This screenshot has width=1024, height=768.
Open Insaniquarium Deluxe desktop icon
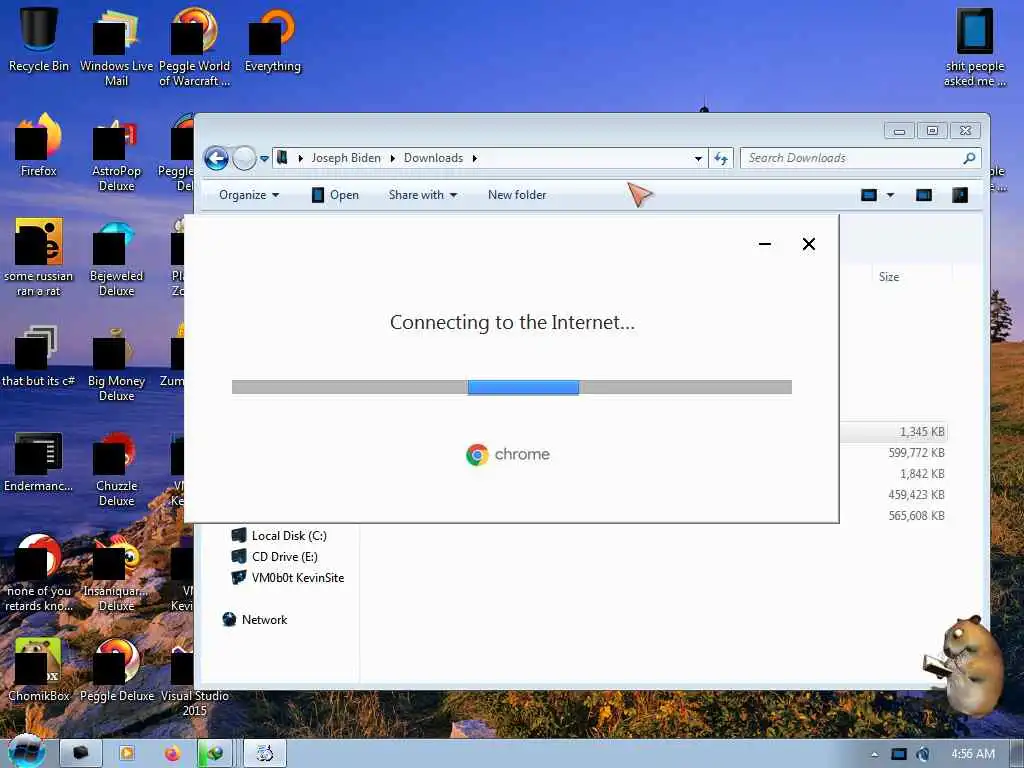(116, 572)
